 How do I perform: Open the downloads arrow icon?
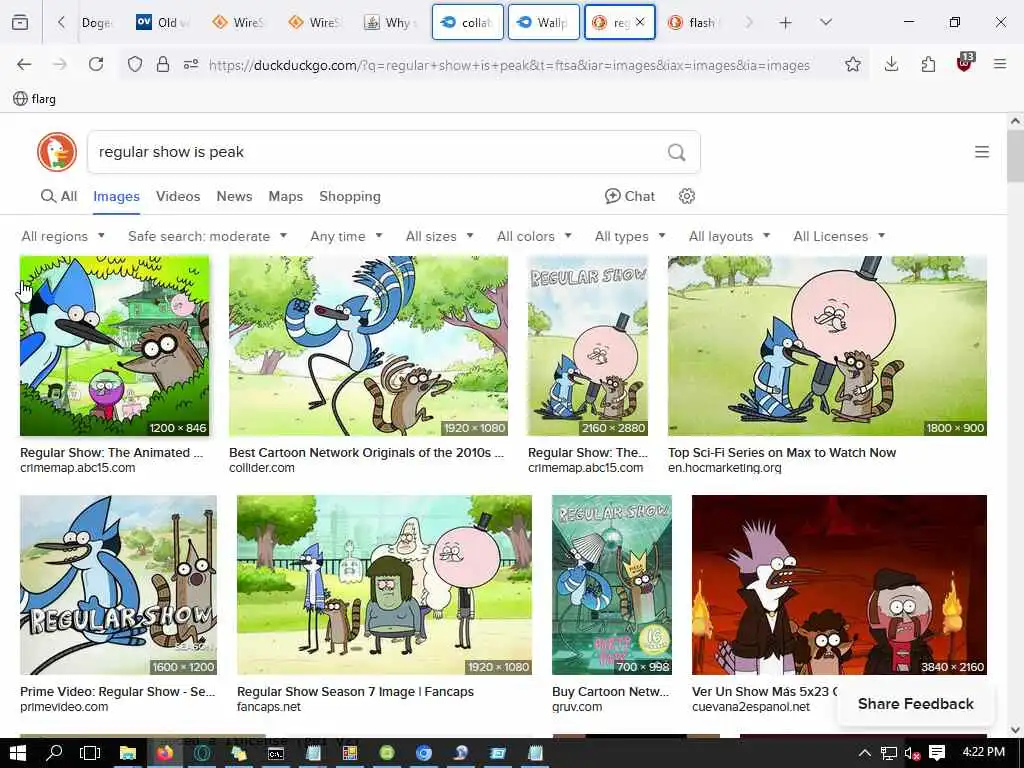[x=891, y=64]
